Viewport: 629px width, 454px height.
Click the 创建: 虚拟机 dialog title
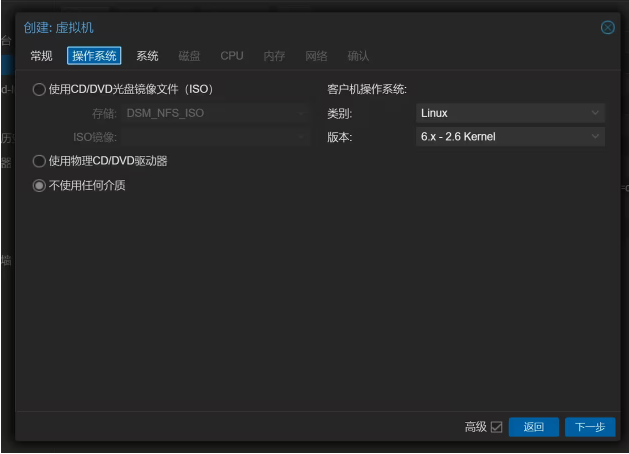(59, 28)
